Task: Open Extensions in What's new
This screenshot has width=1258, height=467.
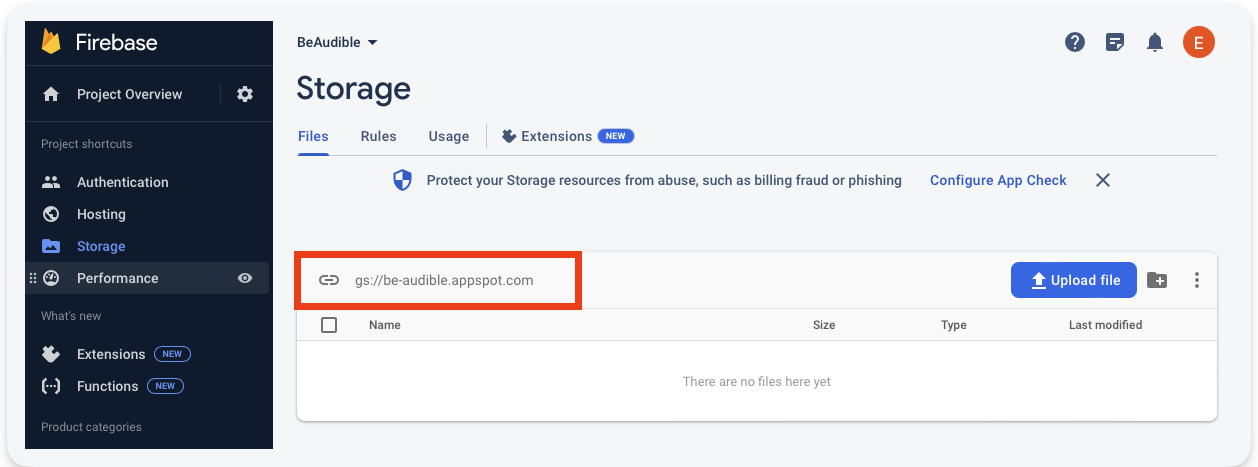Action: pyautogui.click(x=111, y=354)
